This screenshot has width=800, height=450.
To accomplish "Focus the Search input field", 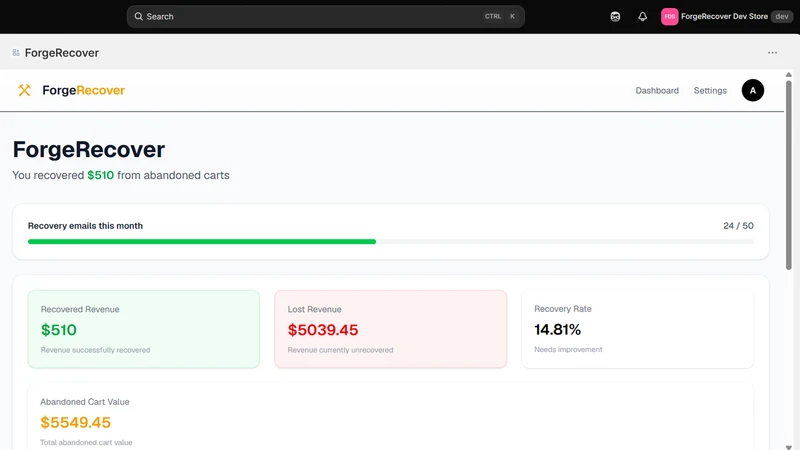I will [x=326, y=17].
